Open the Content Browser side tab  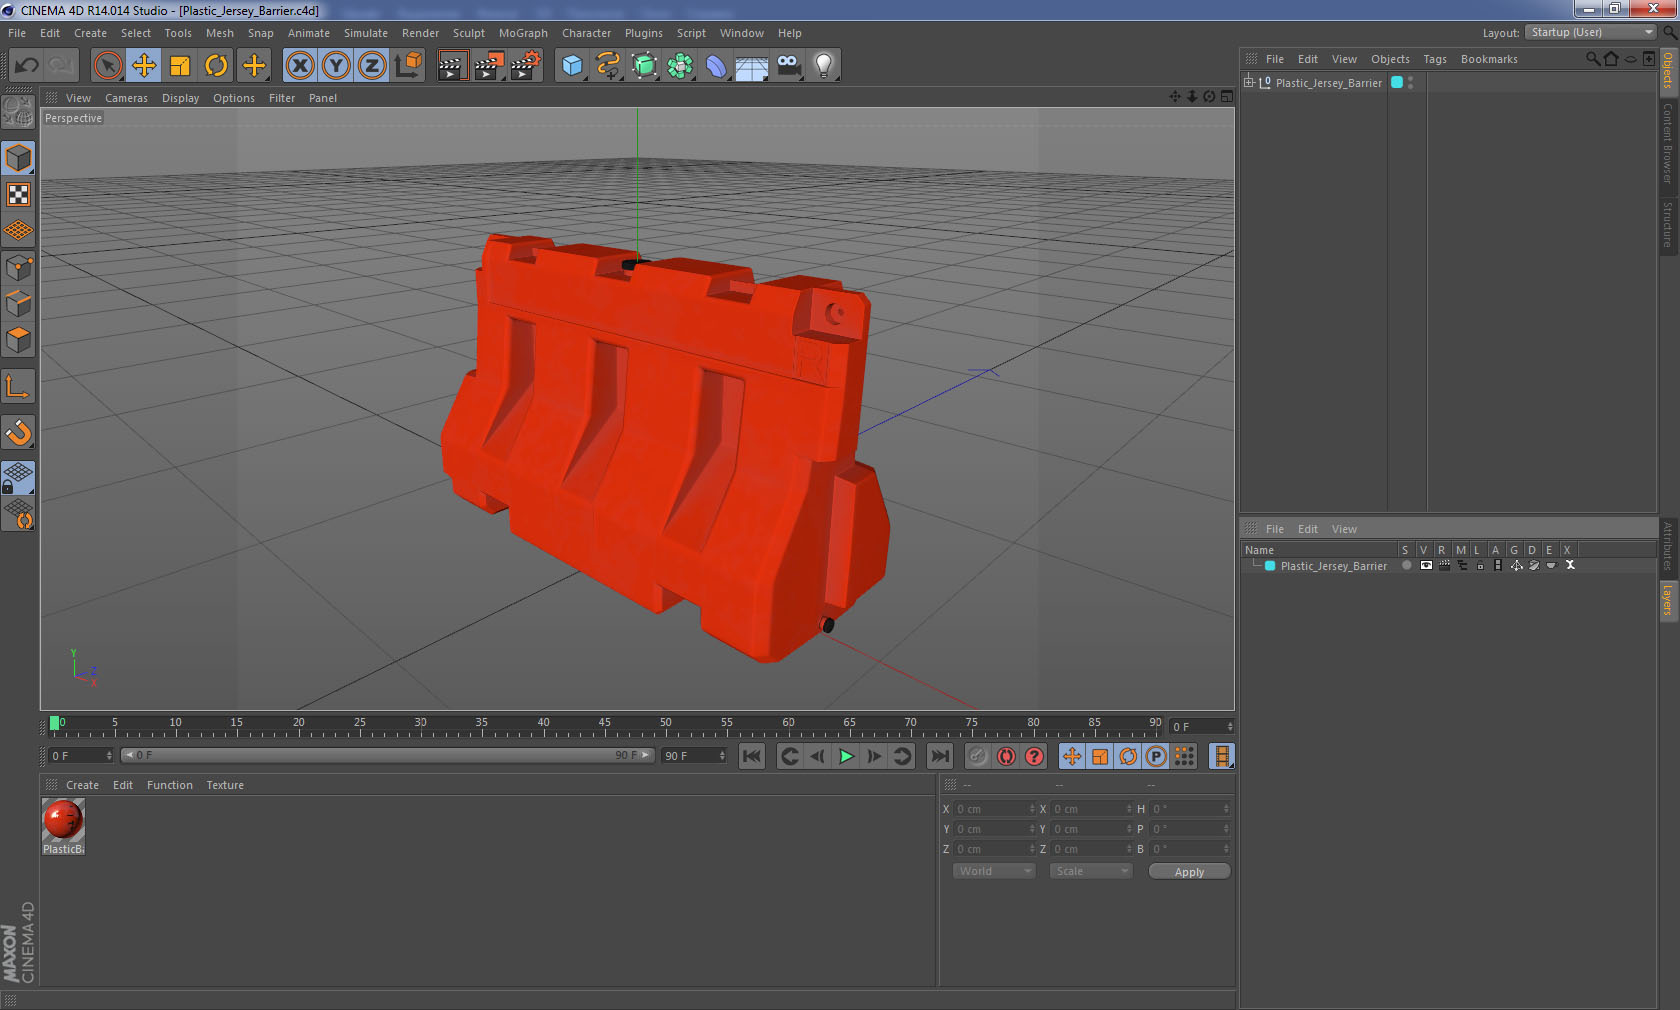(x=1667, y=142)
